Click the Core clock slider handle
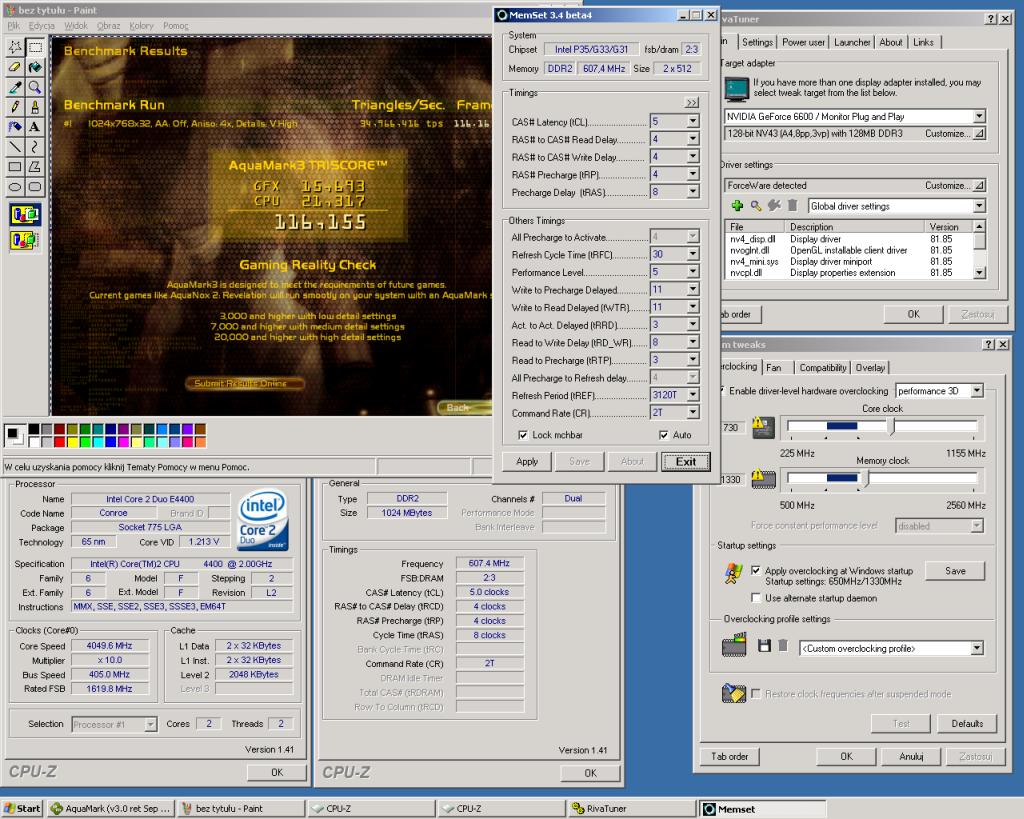Screen dimensions: 1024x819 [x=893, y=426]
